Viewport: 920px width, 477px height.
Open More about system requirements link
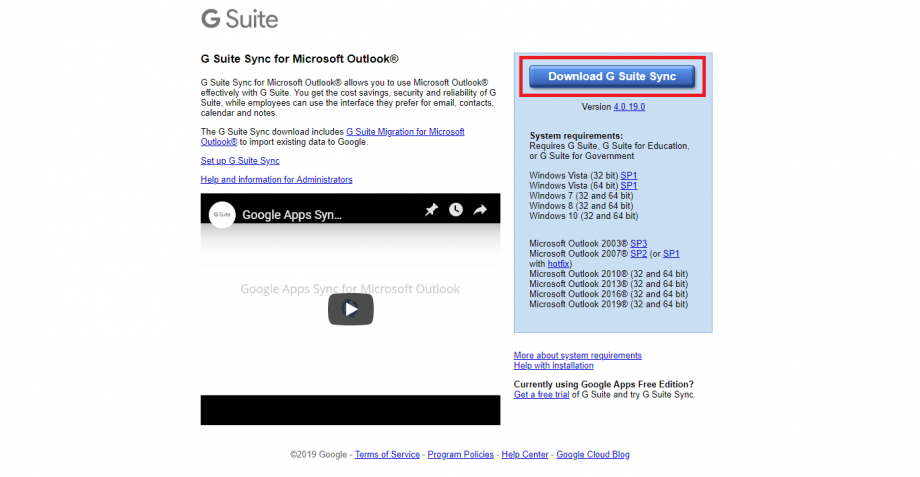click(x=578, y=356)
